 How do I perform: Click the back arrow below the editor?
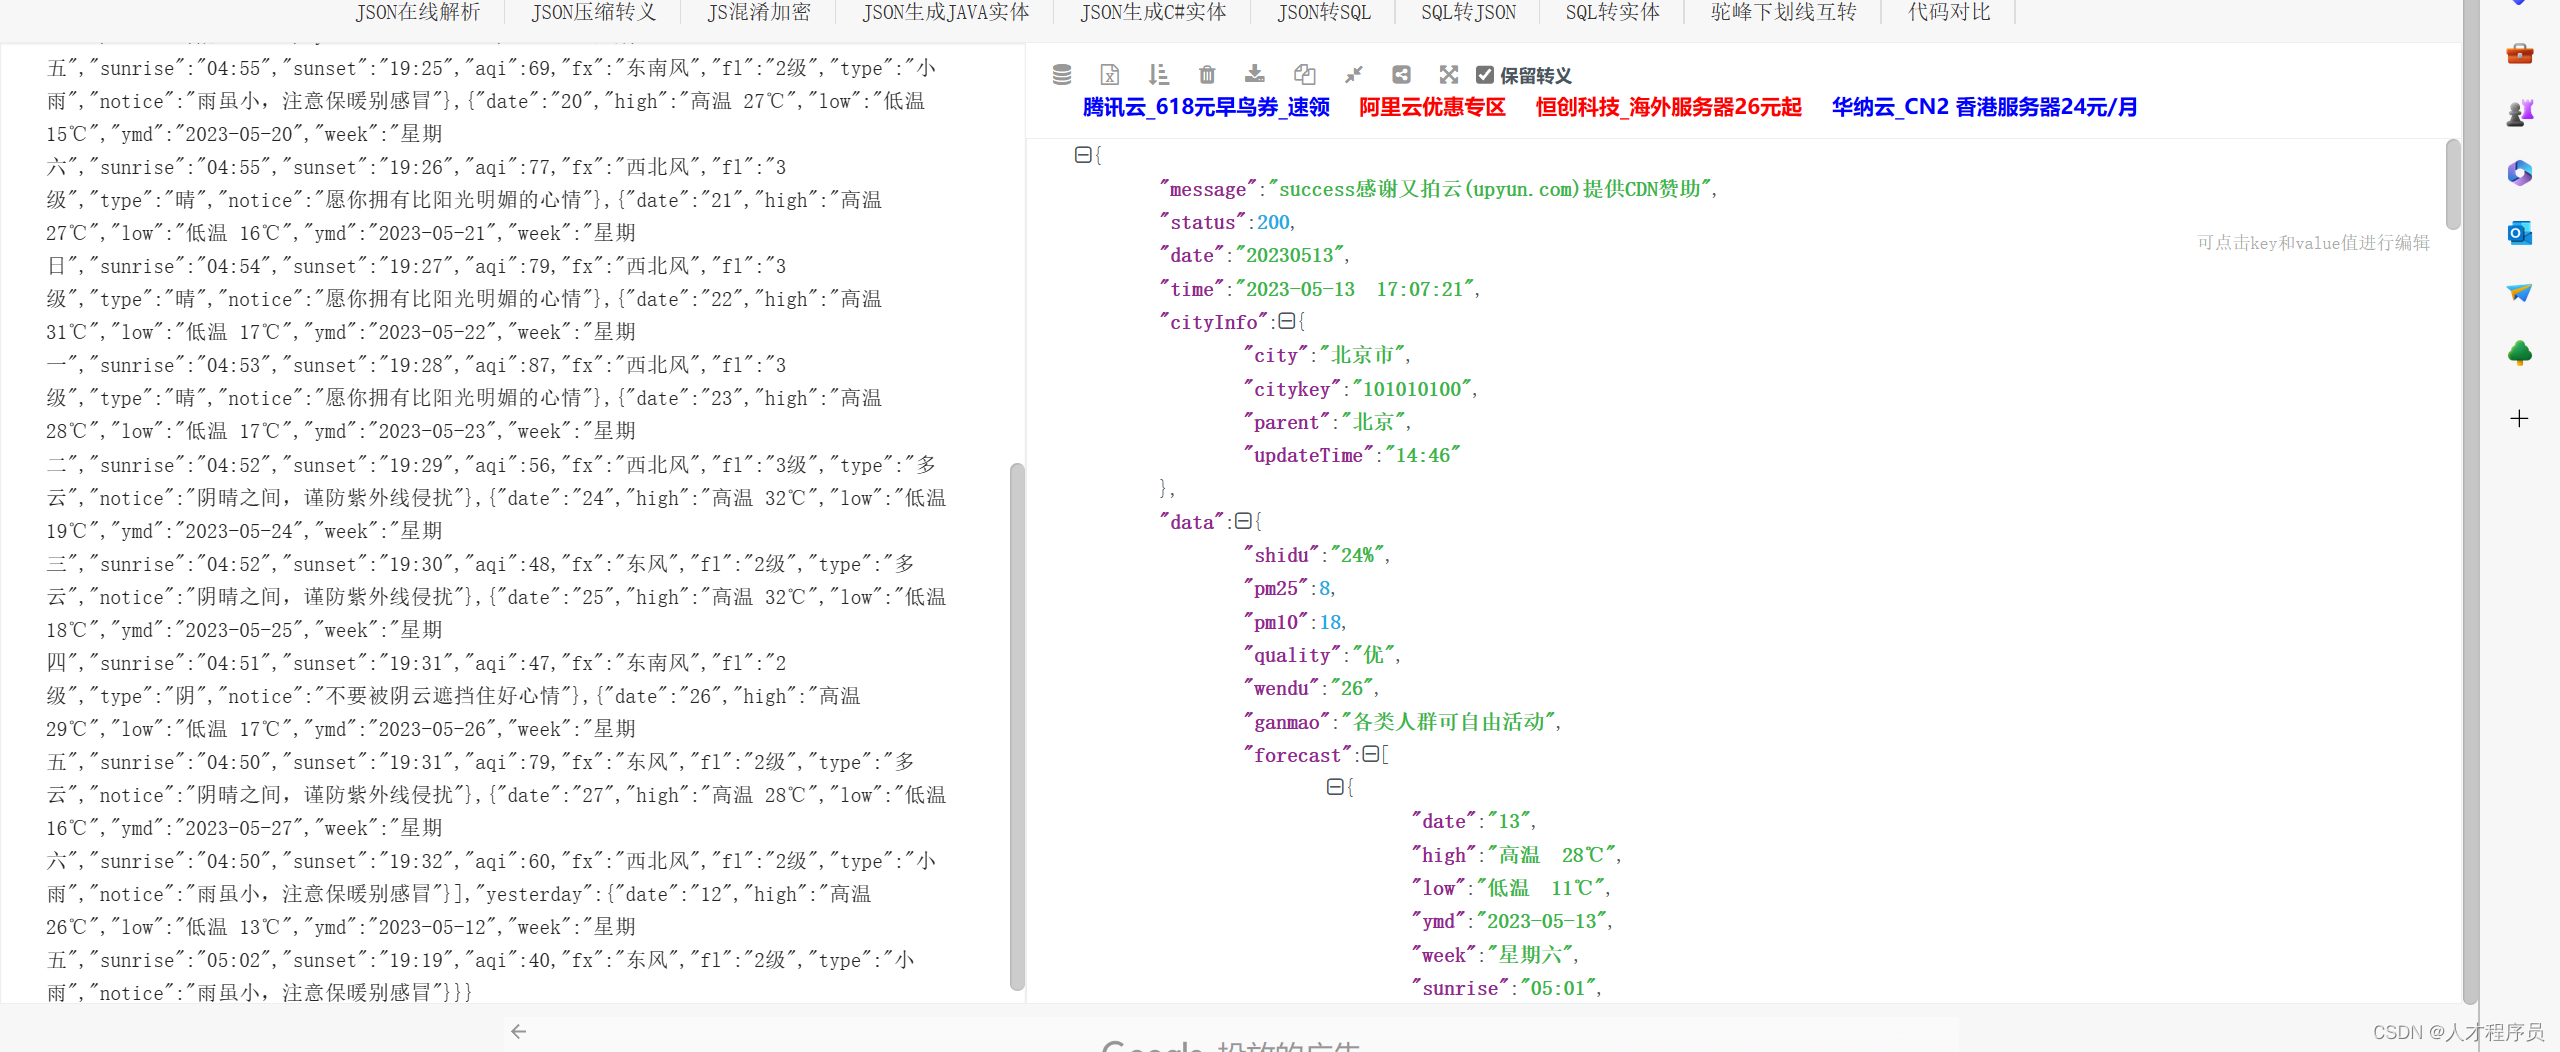pyautogui.click(x=518, y=1031)
